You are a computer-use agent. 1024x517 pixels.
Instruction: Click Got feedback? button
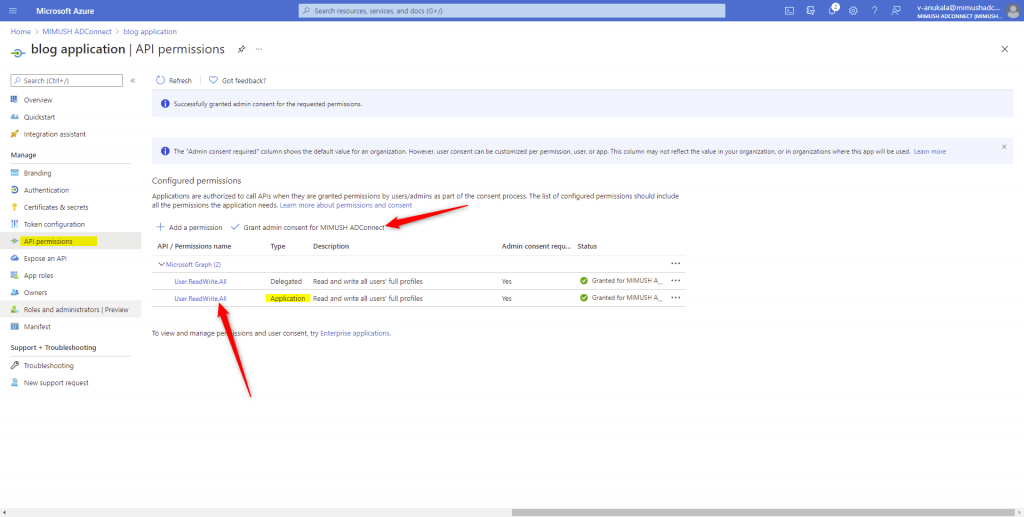[238, 80]
